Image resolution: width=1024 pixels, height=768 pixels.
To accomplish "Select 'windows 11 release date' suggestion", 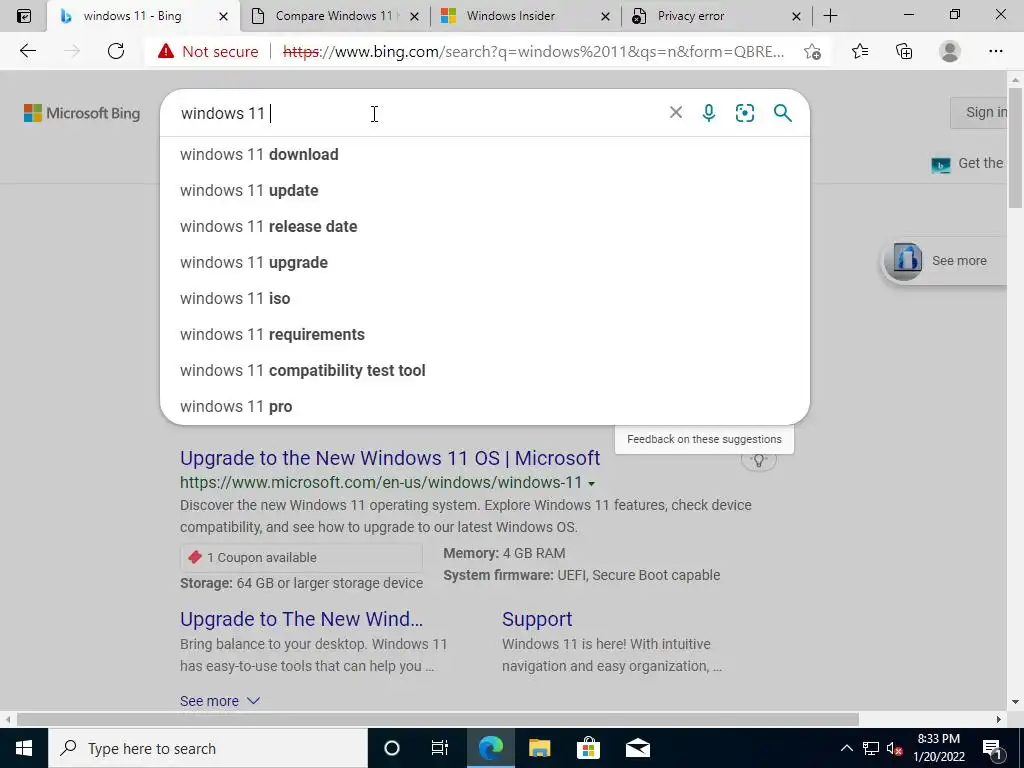I will pos(485,227).
